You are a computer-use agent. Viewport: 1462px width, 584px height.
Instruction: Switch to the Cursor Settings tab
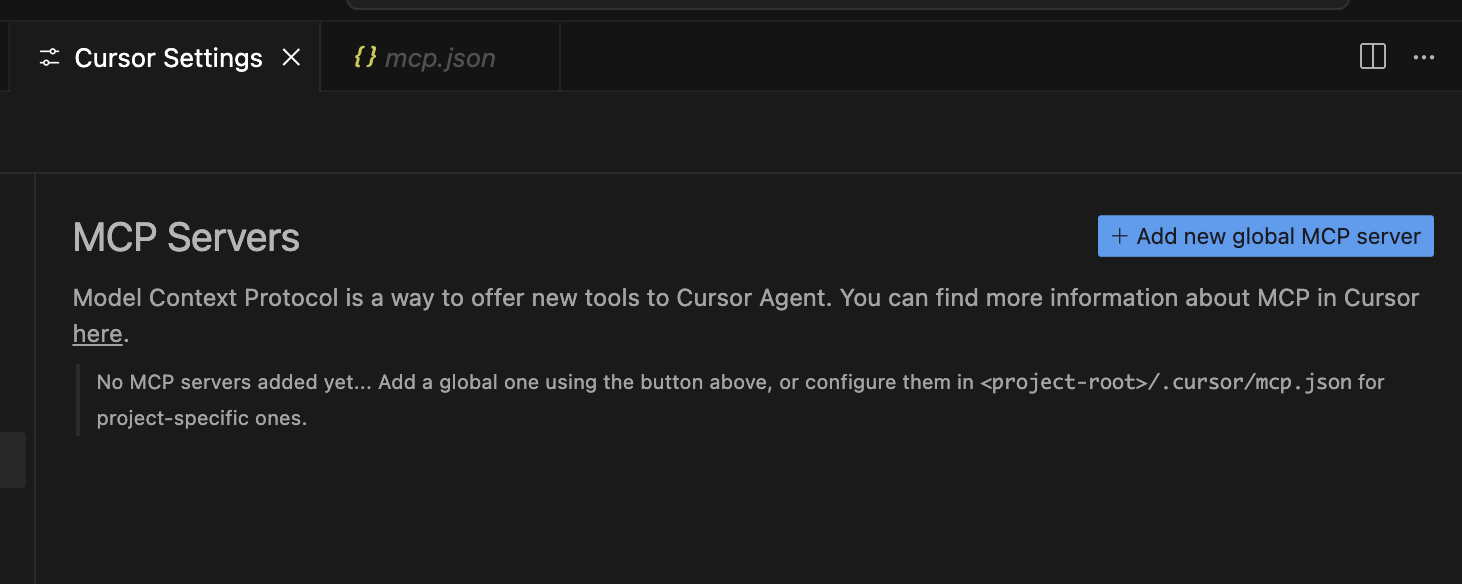pyautogui.click(x=168, y=58)
